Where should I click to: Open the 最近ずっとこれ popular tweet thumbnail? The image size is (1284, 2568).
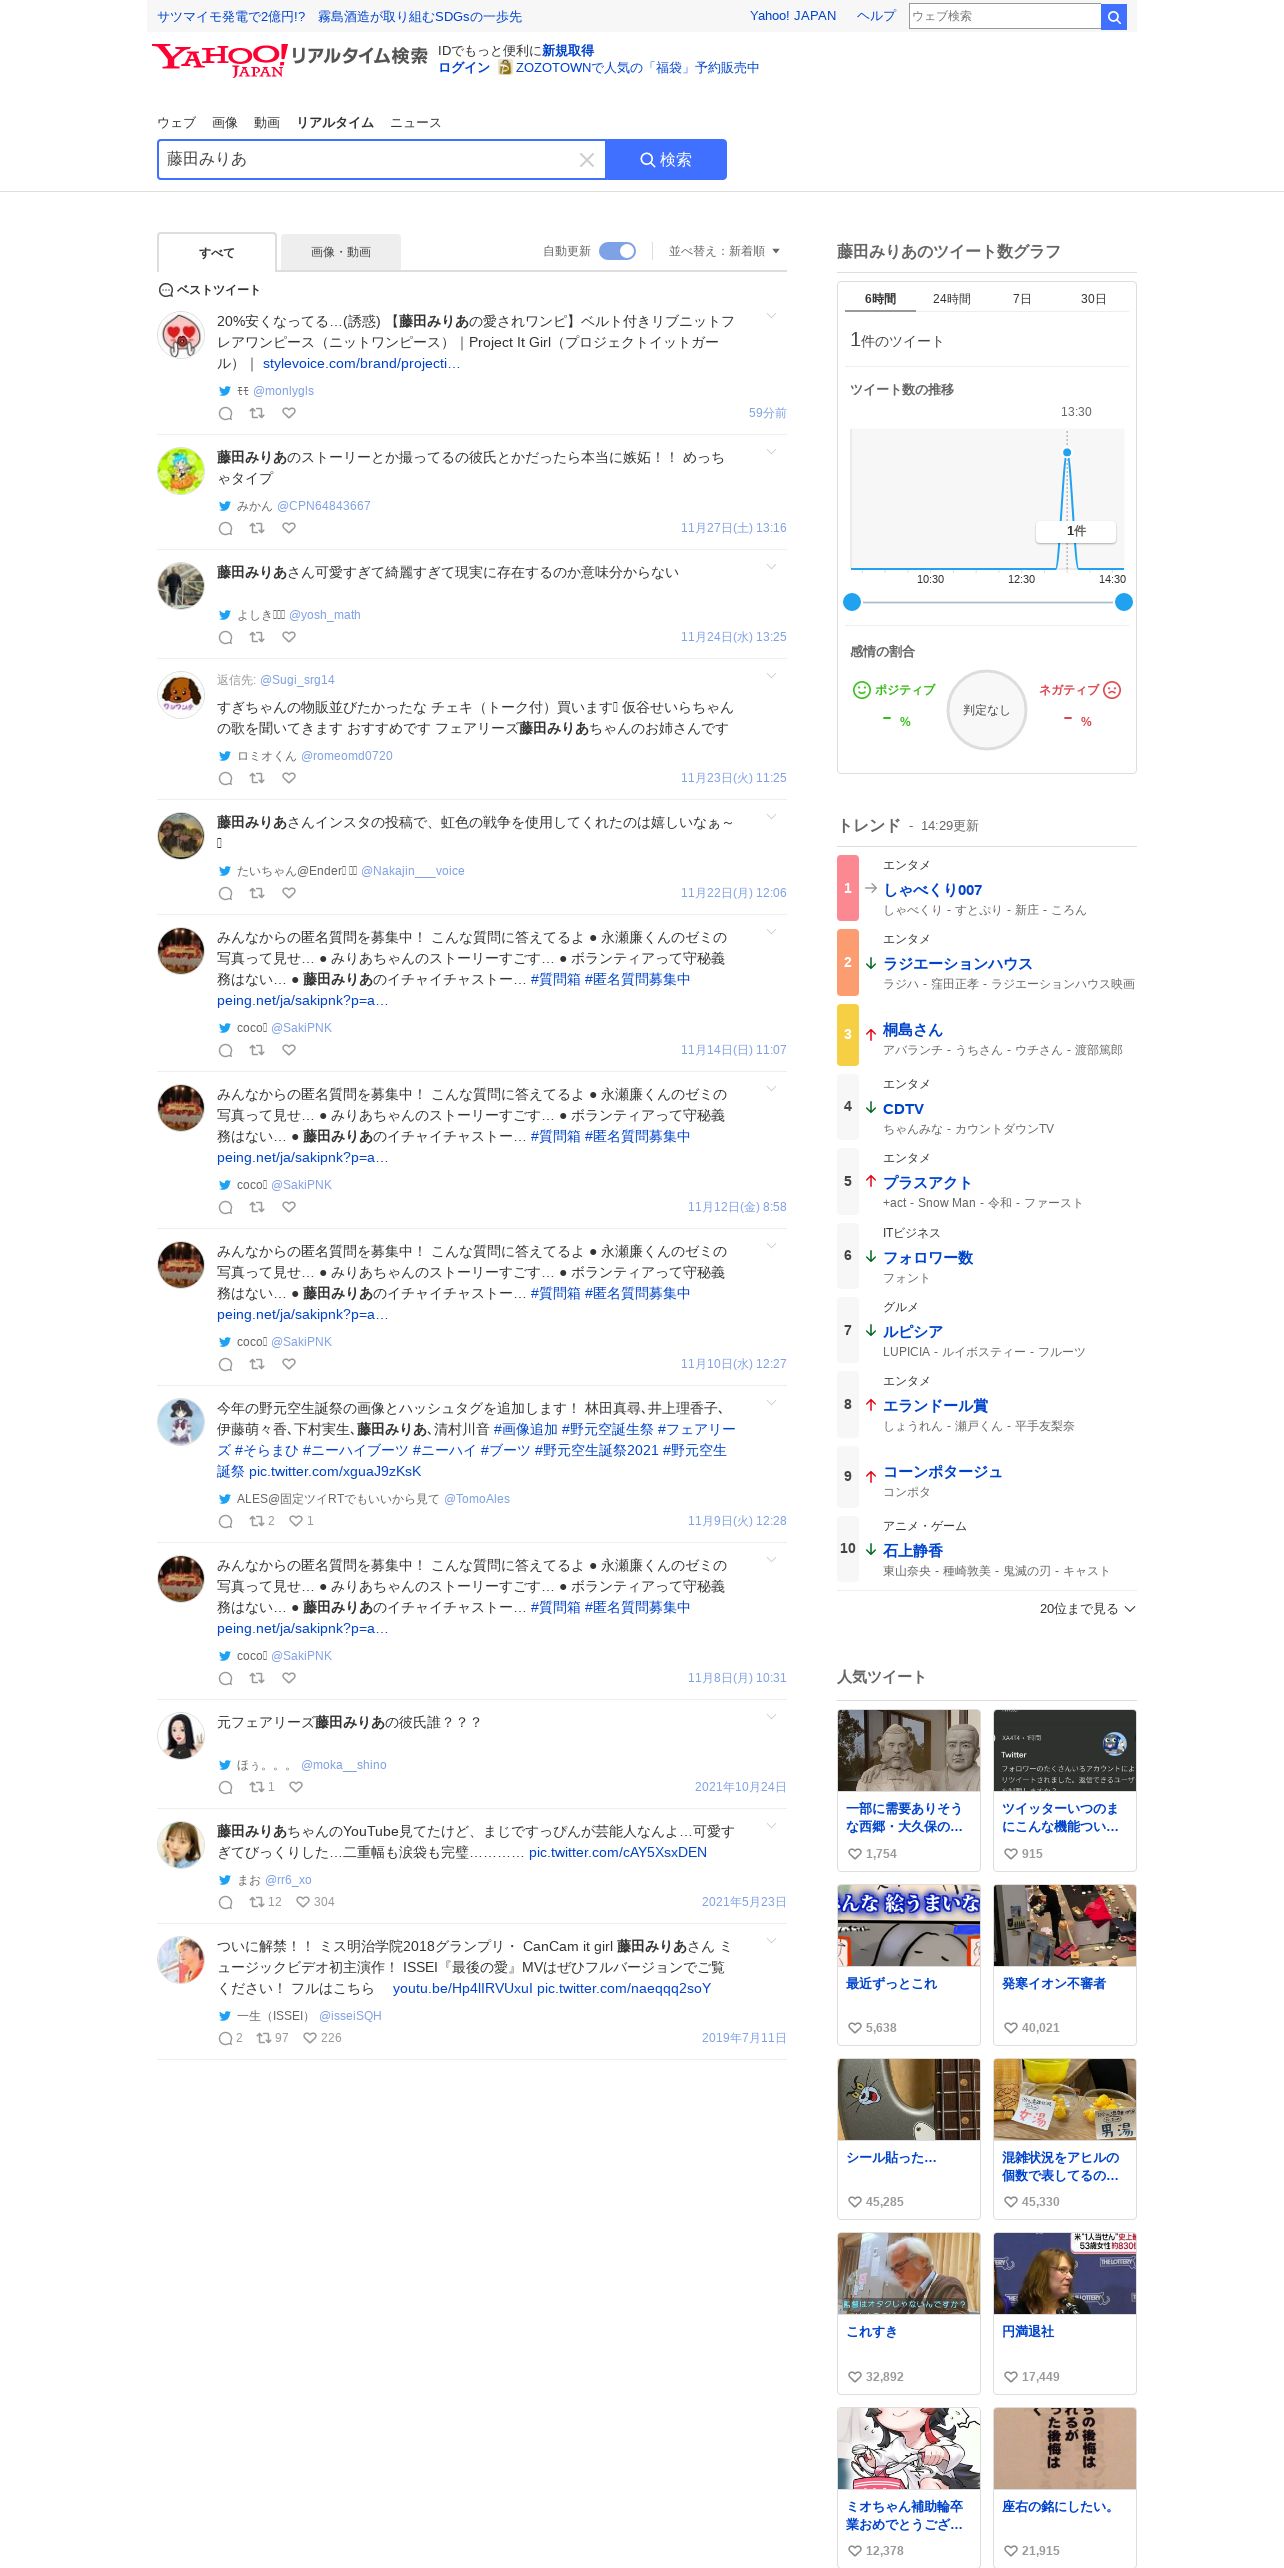[x=909, y=1925]
